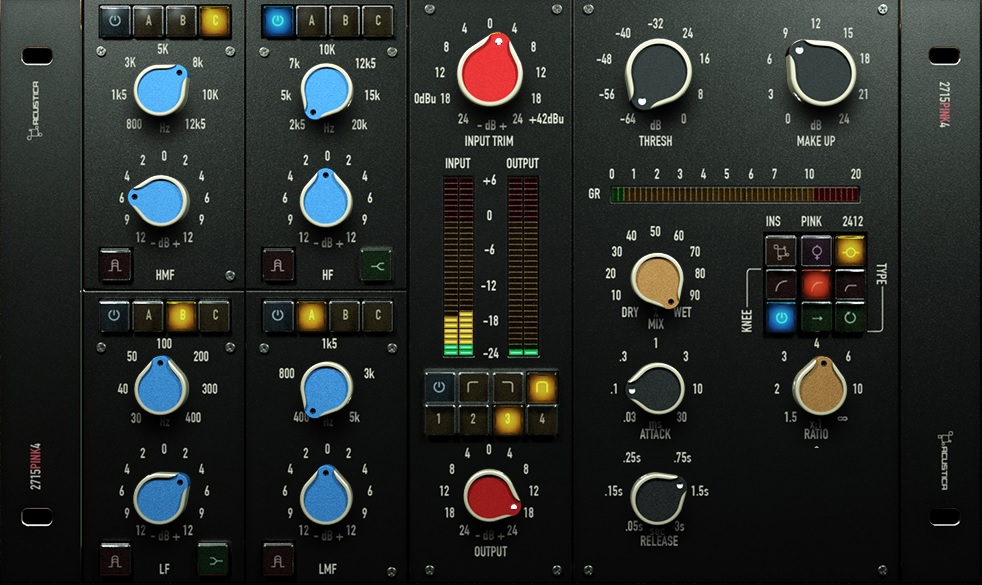Click the dry/wet MIX knob

[x=657, y=280]
